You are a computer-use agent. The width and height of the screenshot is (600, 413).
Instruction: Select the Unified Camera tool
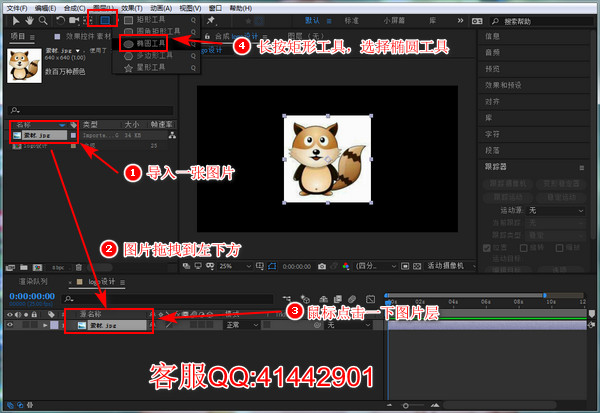click(x=73, y=21)
